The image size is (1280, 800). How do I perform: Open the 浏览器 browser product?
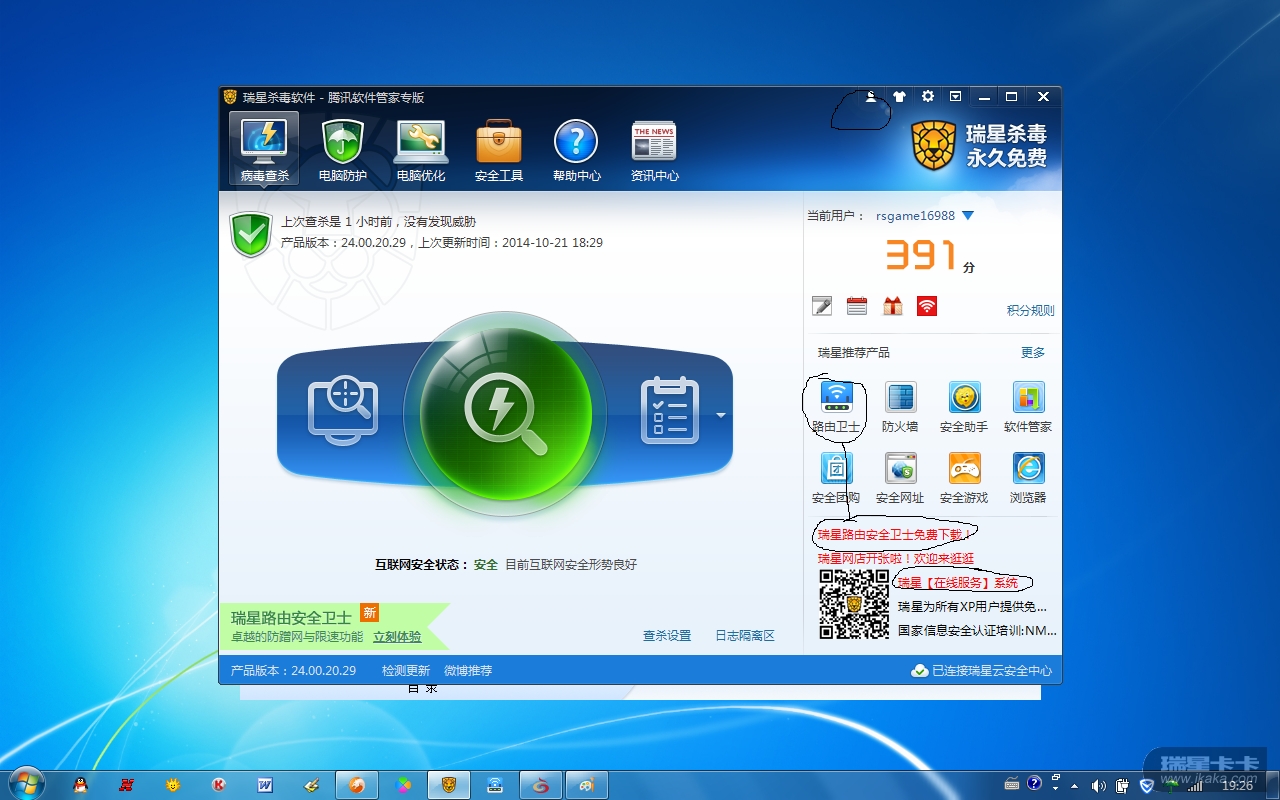(x=1028, y=478)
